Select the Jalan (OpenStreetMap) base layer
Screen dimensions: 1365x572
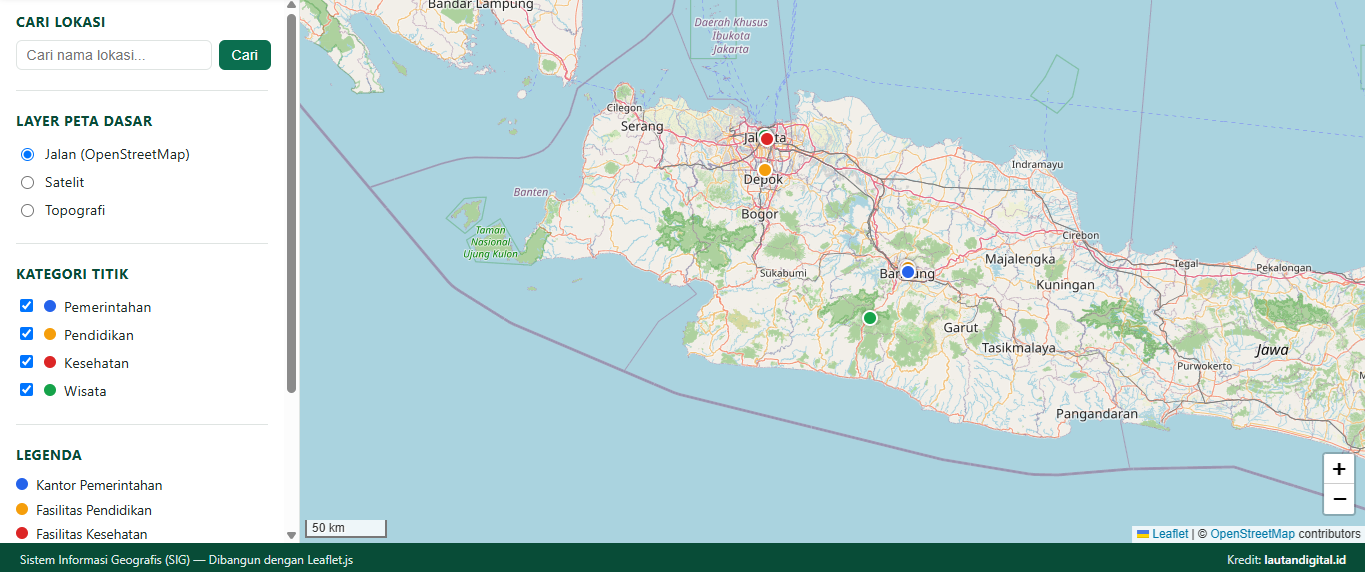pos(27,155)
